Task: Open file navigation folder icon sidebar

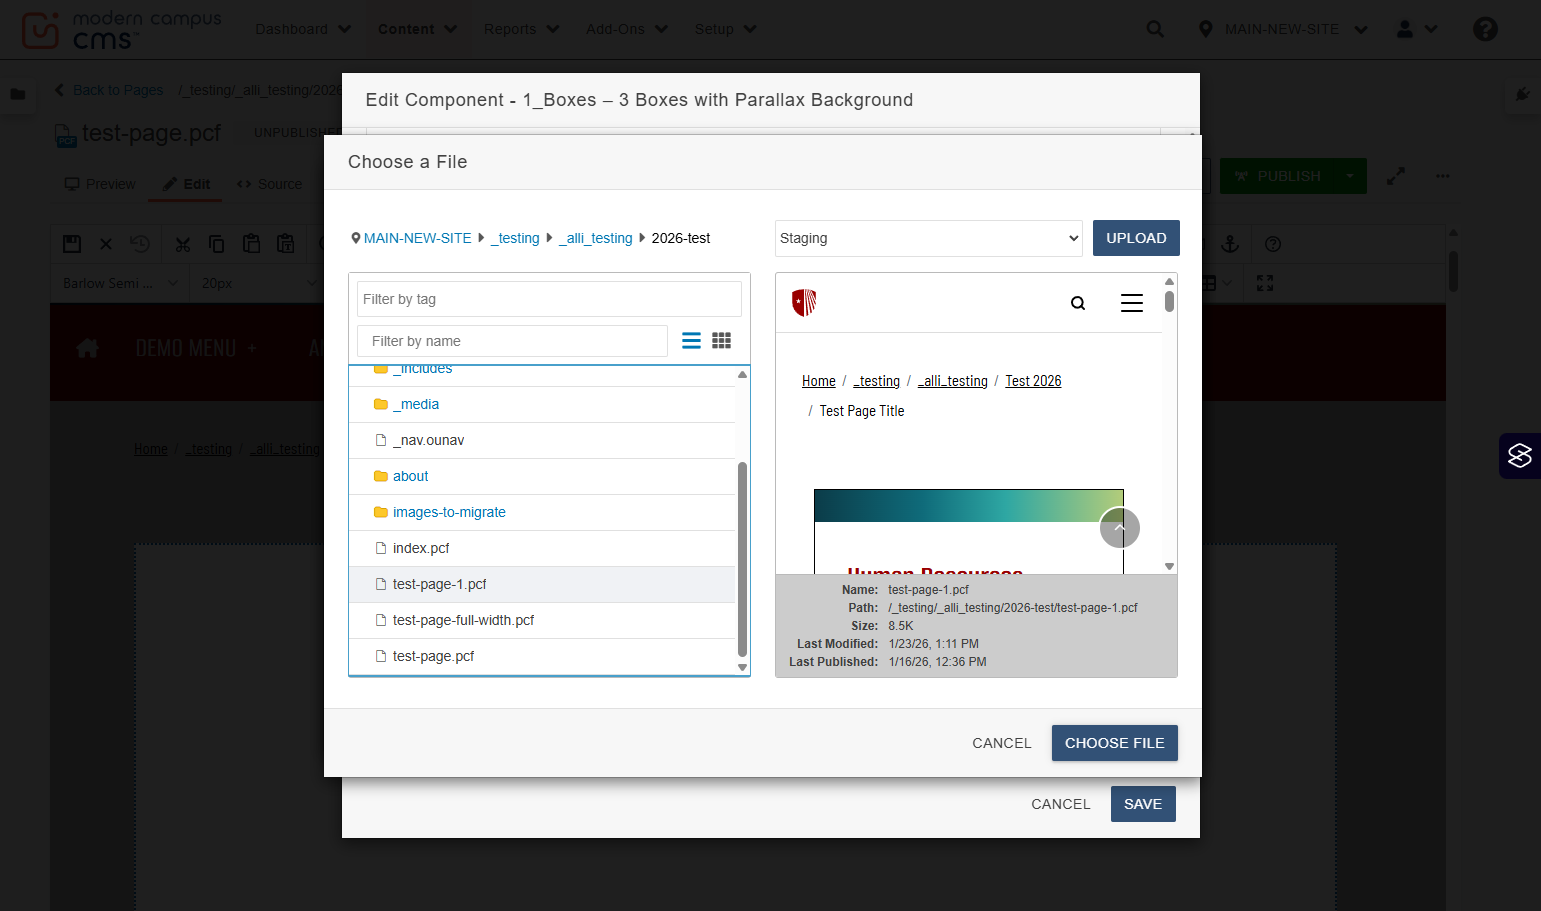Action: coord(18,94)
